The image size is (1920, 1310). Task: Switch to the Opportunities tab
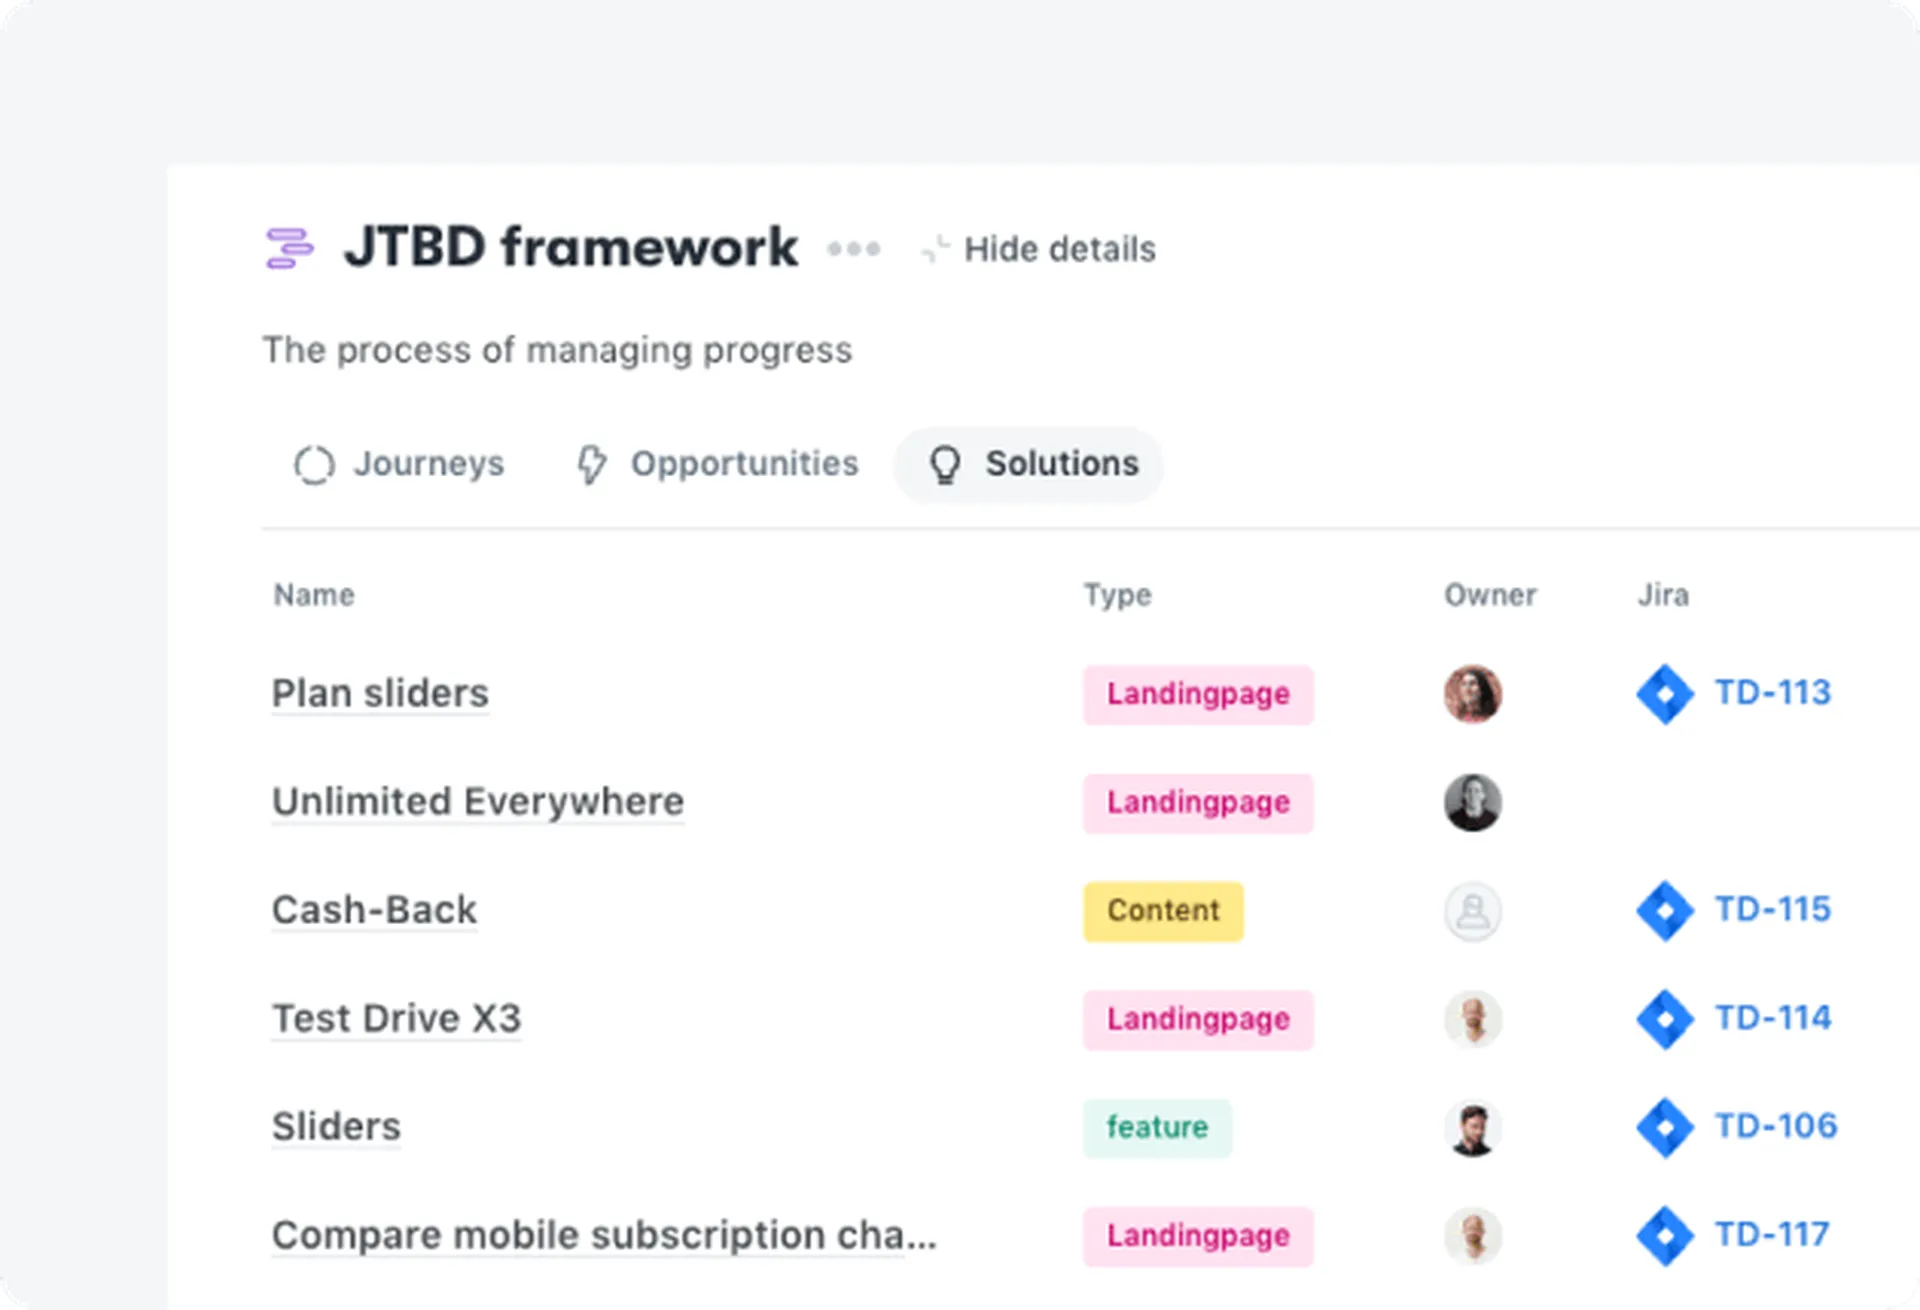tap(717, 464)
